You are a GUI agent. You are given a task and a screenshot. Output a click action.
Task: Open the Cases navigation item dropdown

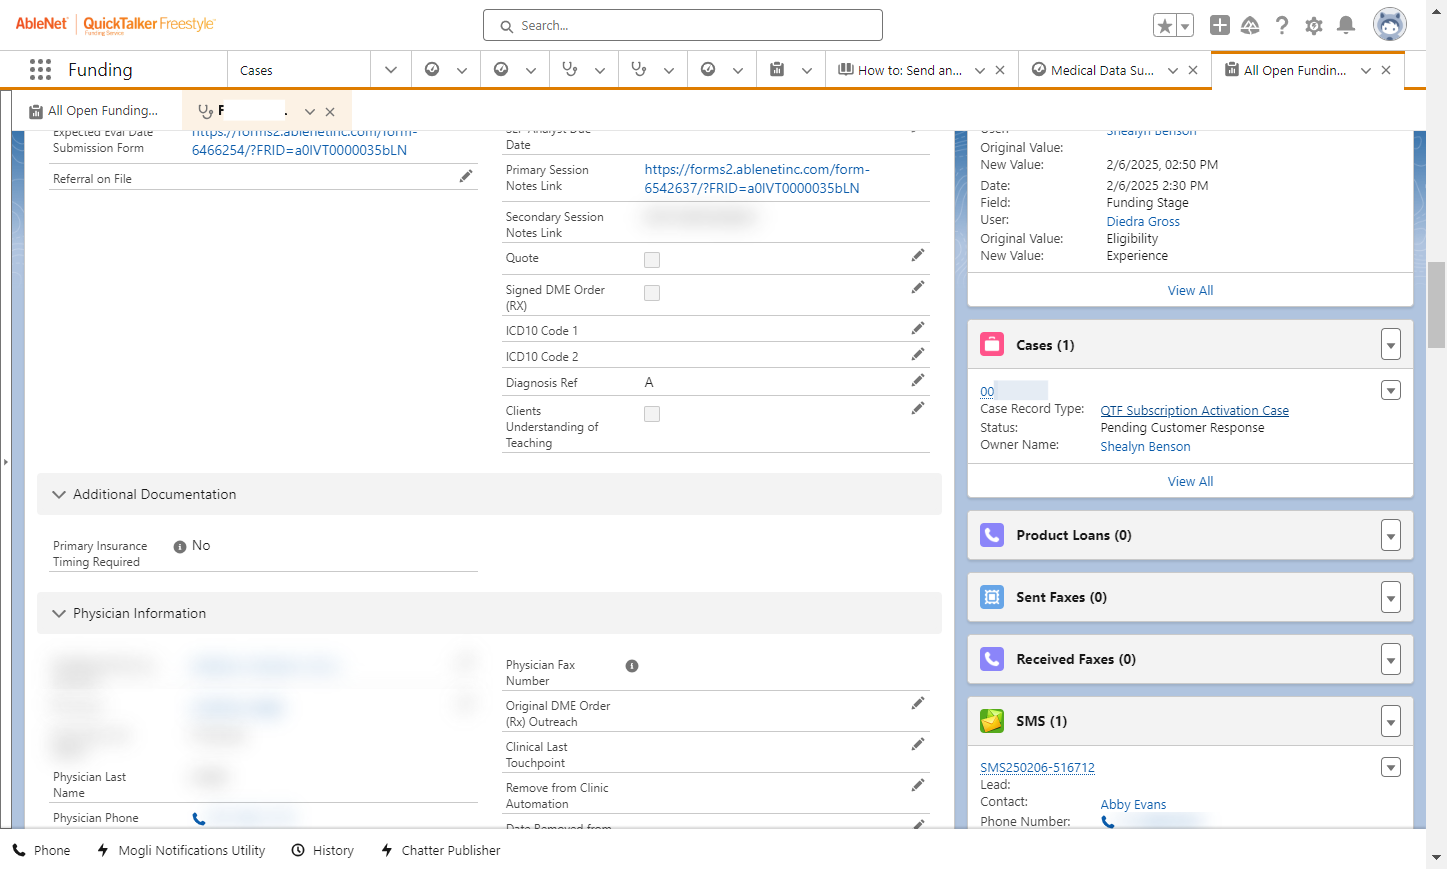tap(390, 70)
